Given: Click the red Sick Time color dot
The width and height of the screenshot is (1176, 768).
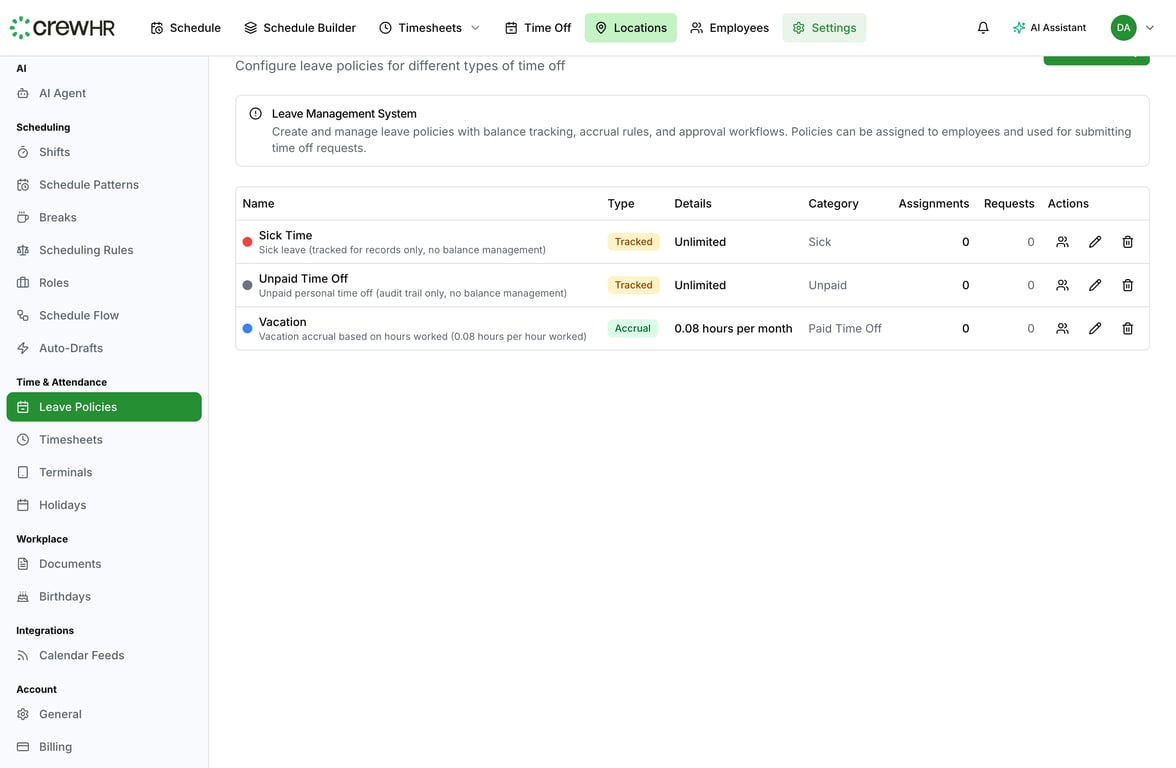Looking at the screenshot, I should 248,242.
